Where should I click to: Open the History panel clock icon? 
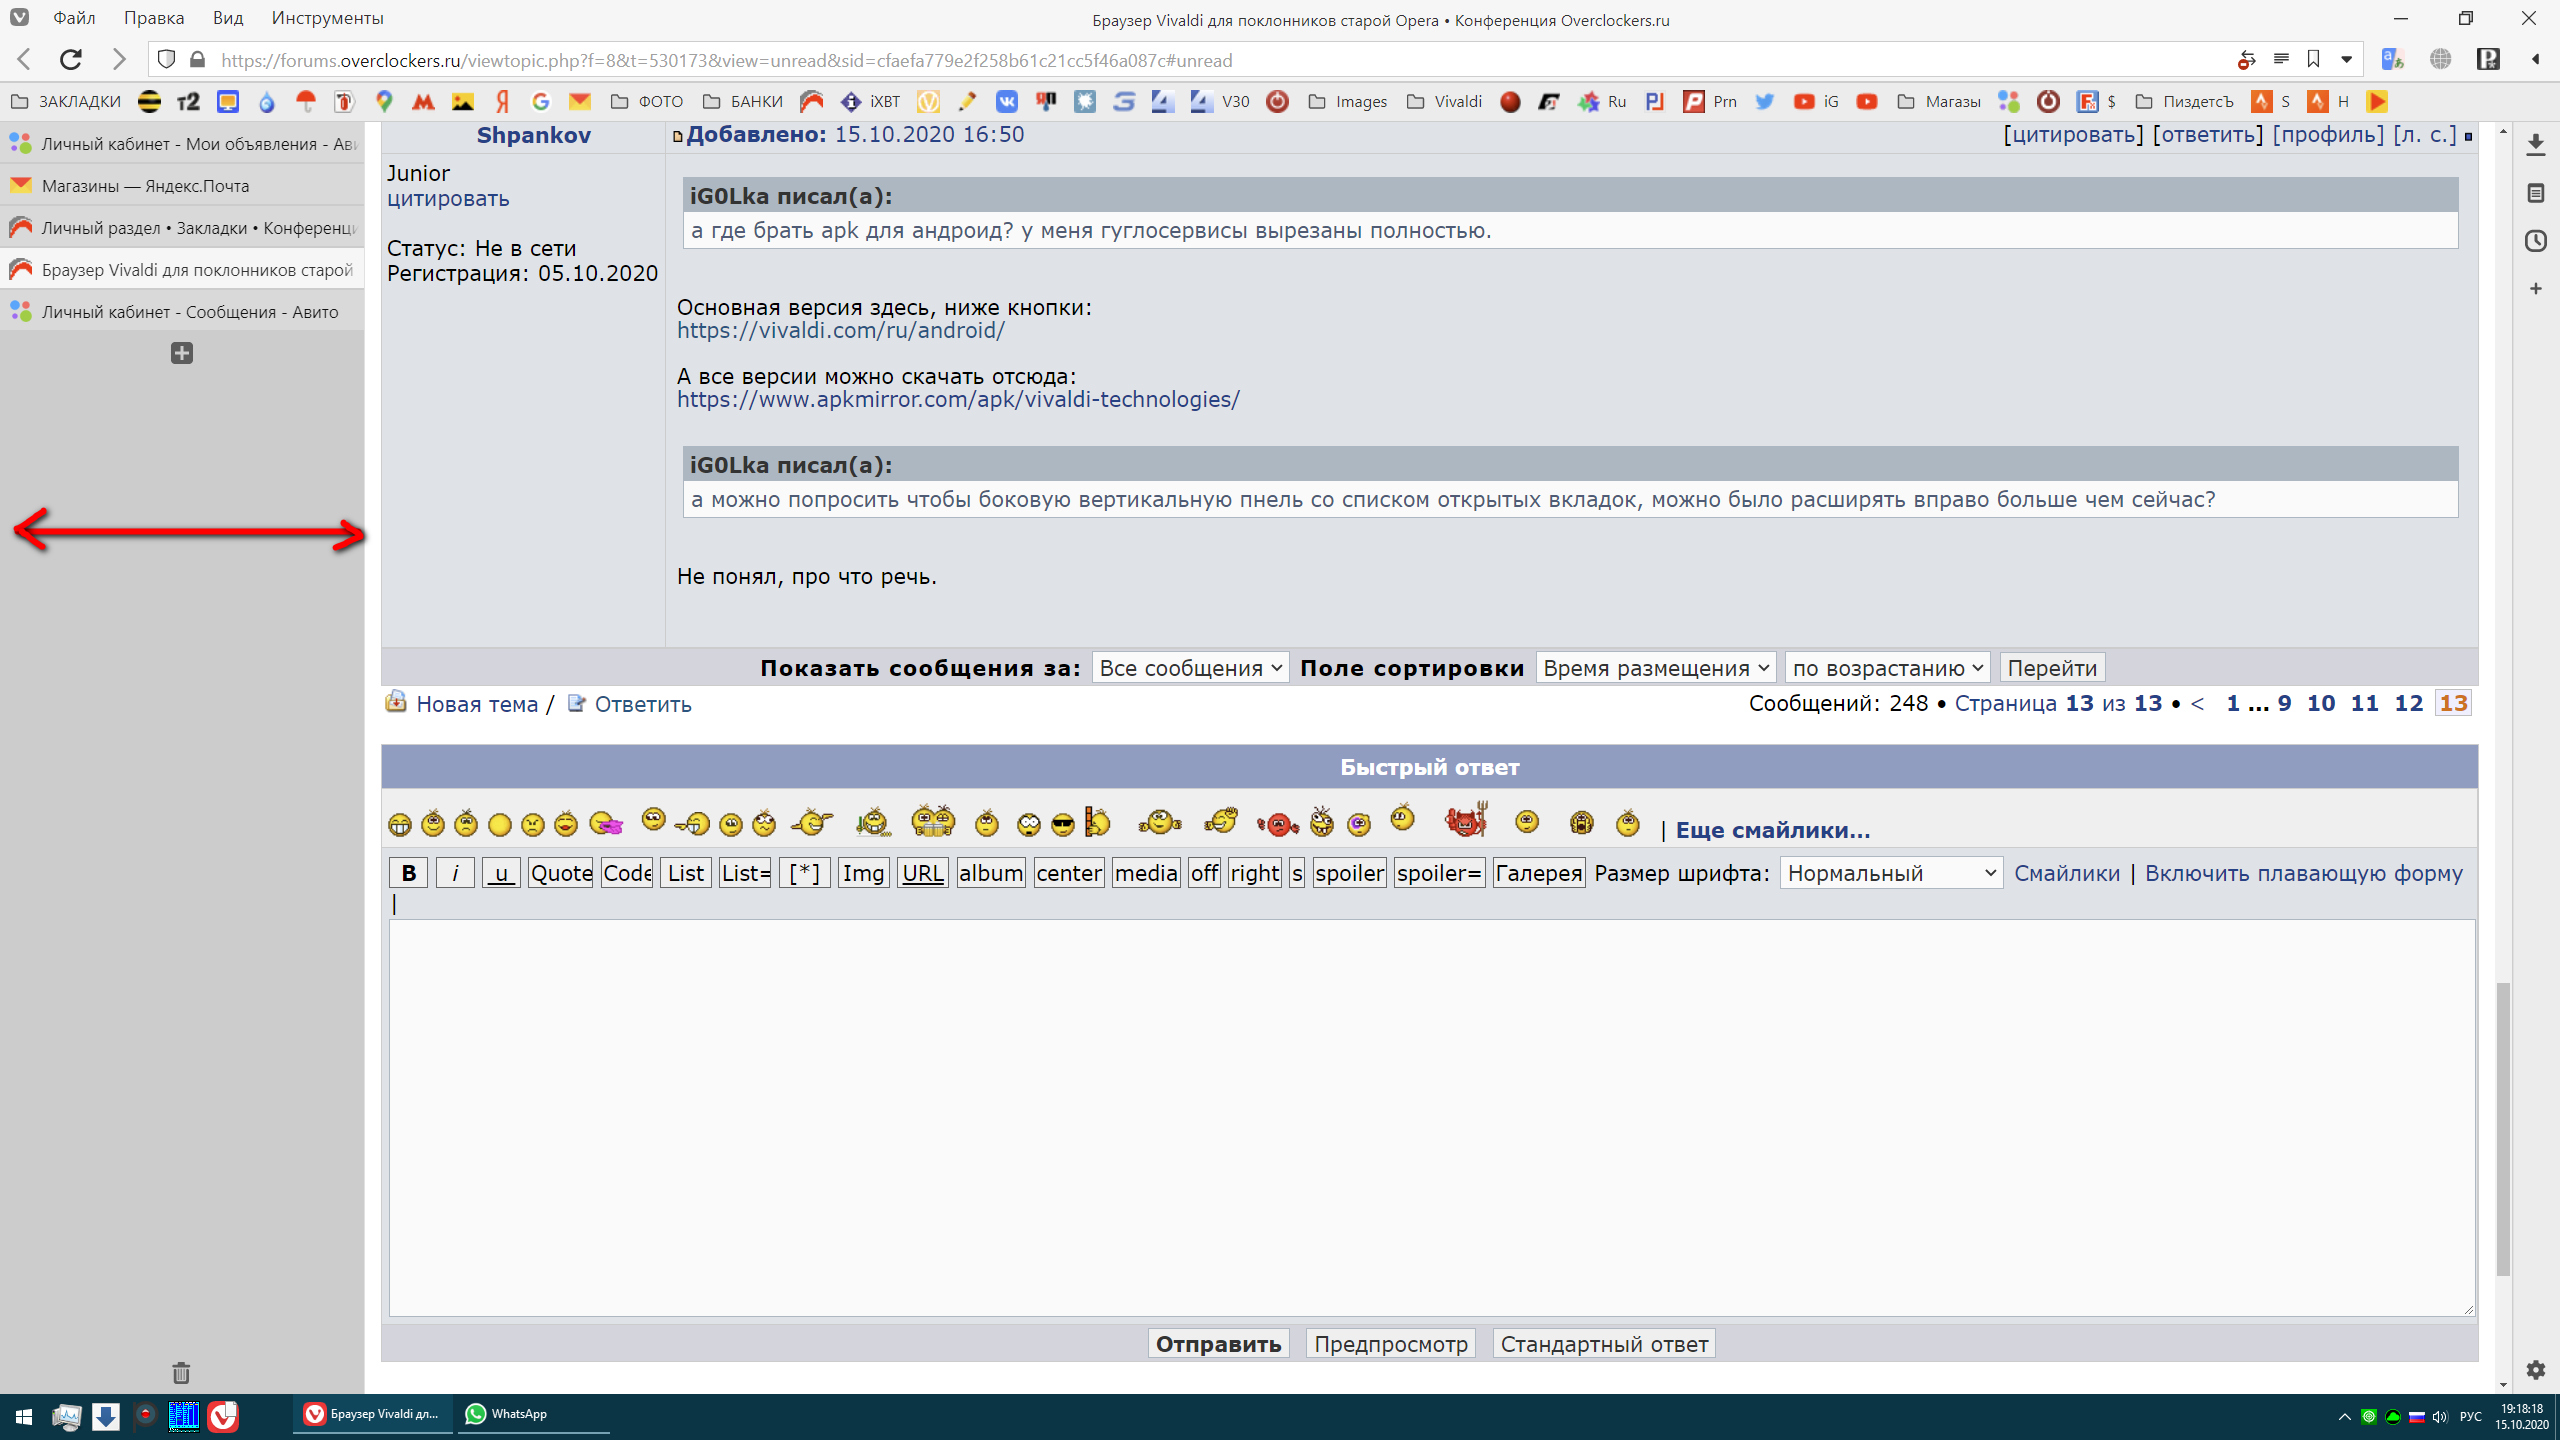(x=2535, y=241)
